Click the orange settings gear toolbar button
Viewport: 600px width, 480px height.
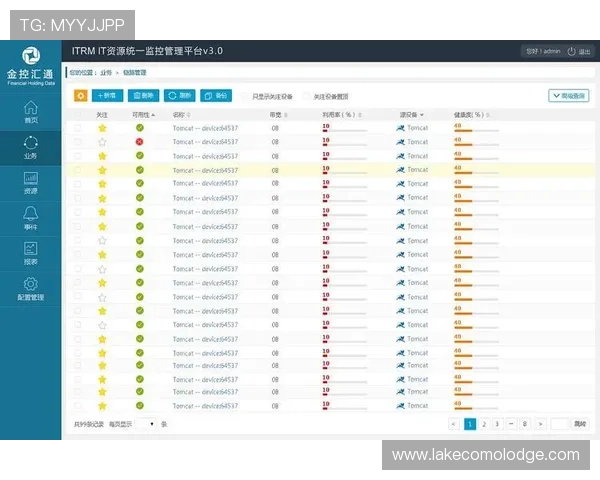tap(80, 96)
